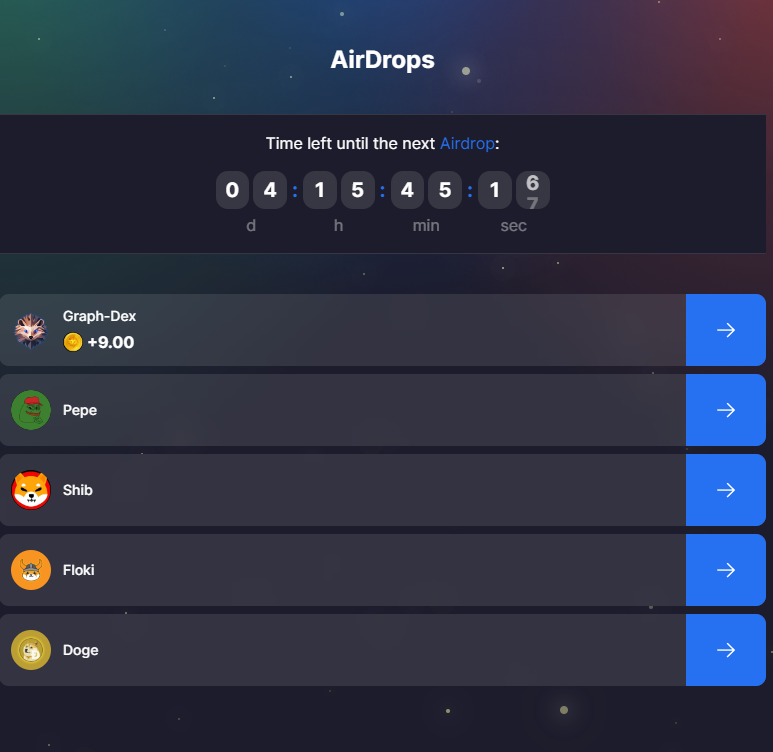Click the Graph-Dex hedgehog avatar icon
Image resolution: width=773 pixels, height=752 pixels.
[31, 331]
